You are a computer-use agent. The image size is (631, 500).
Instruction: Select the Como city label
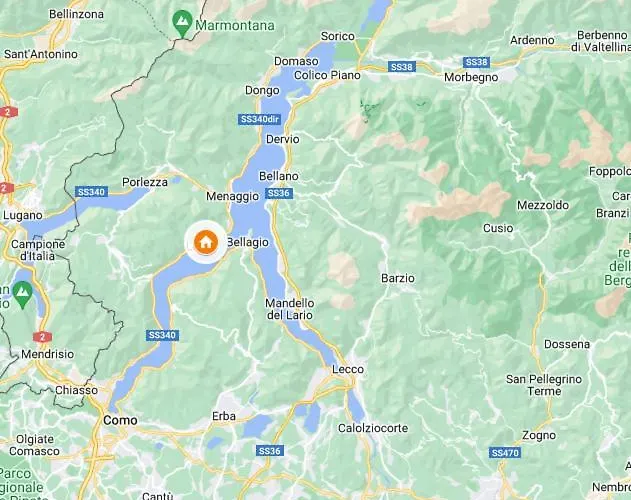pyautogui.click(x=120, y=420)
